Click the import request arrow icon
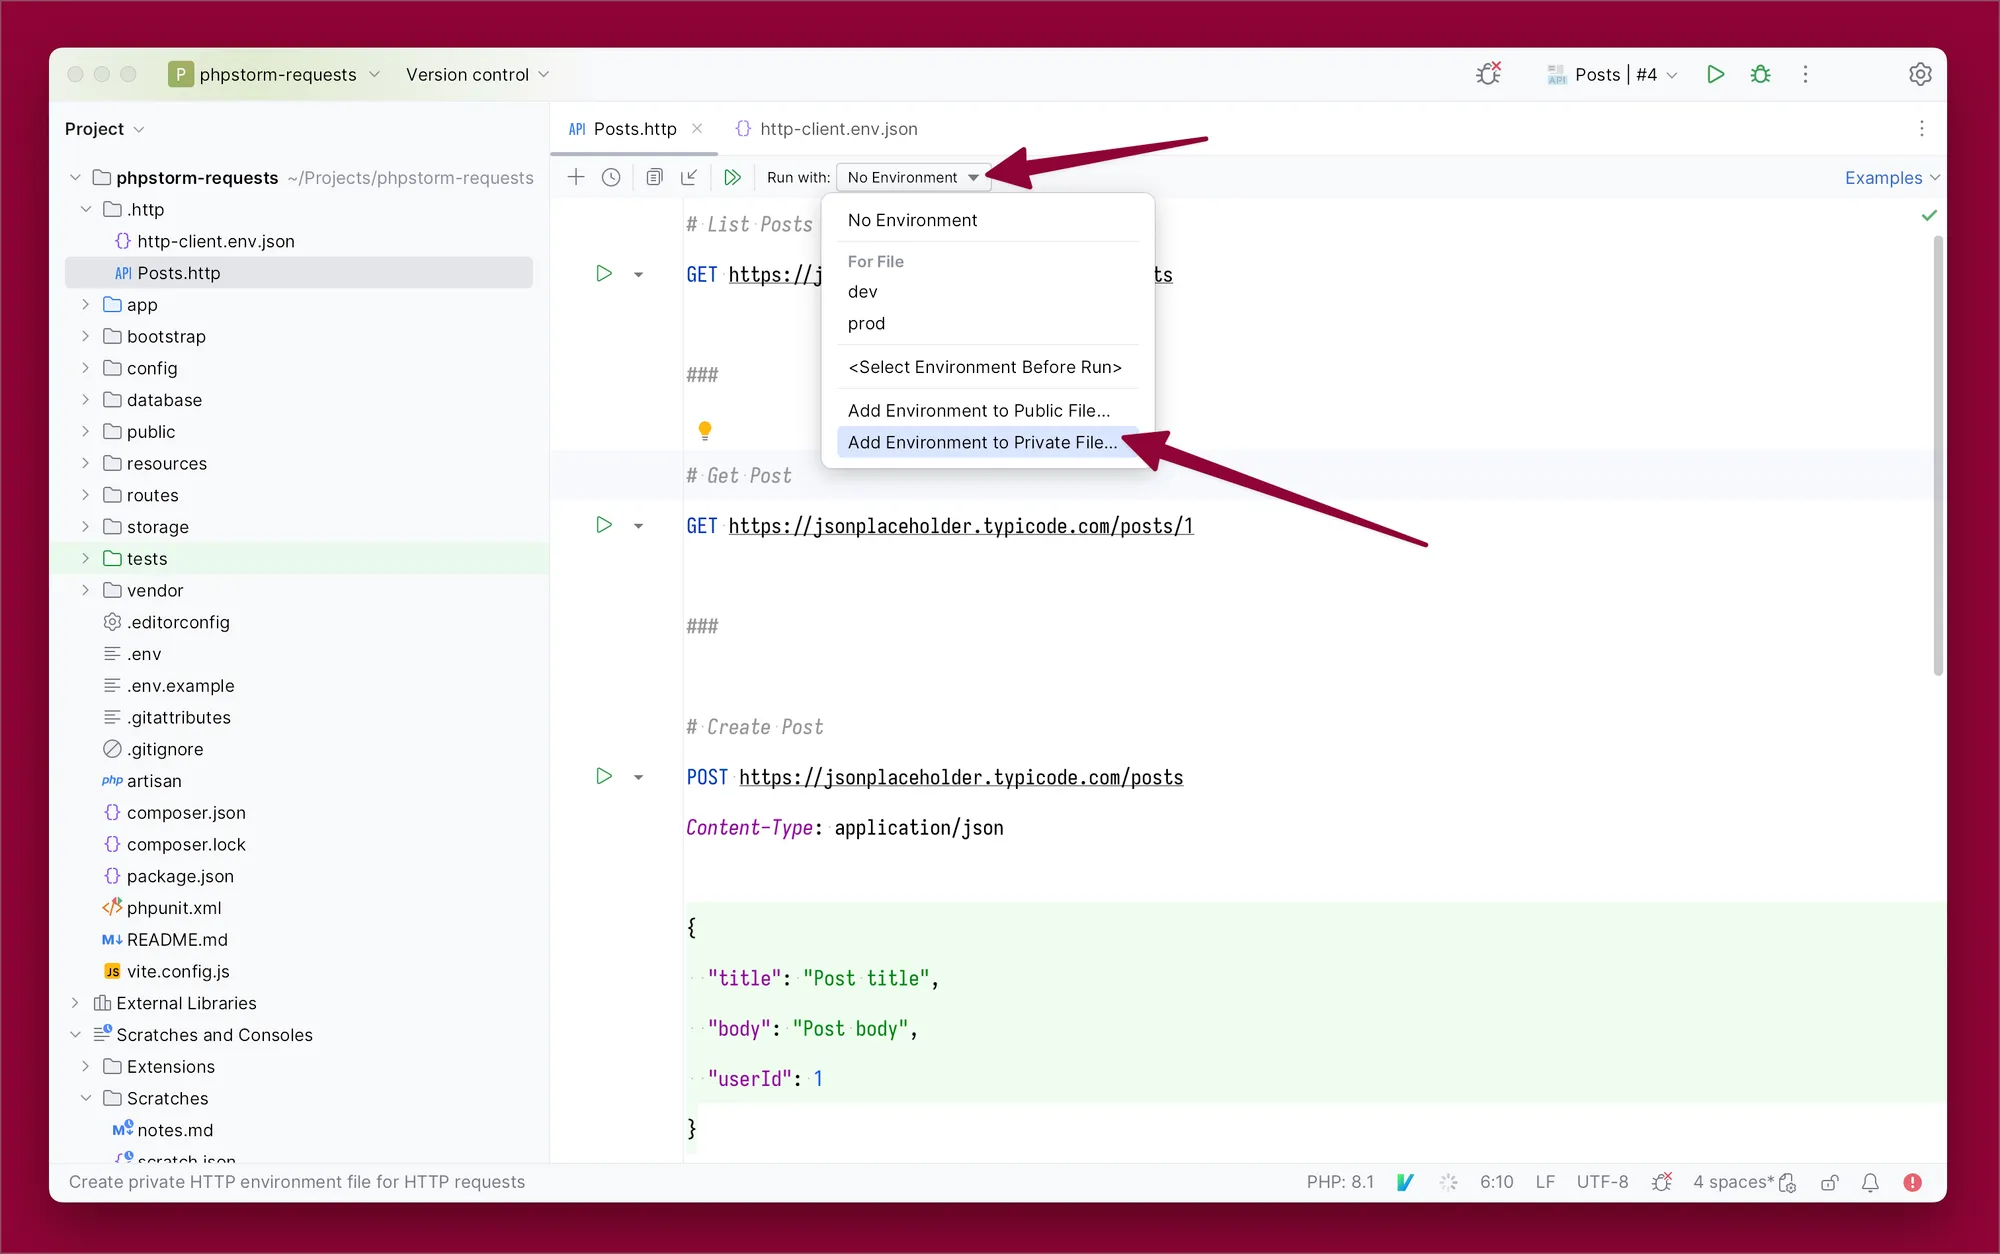 [689, 177]
